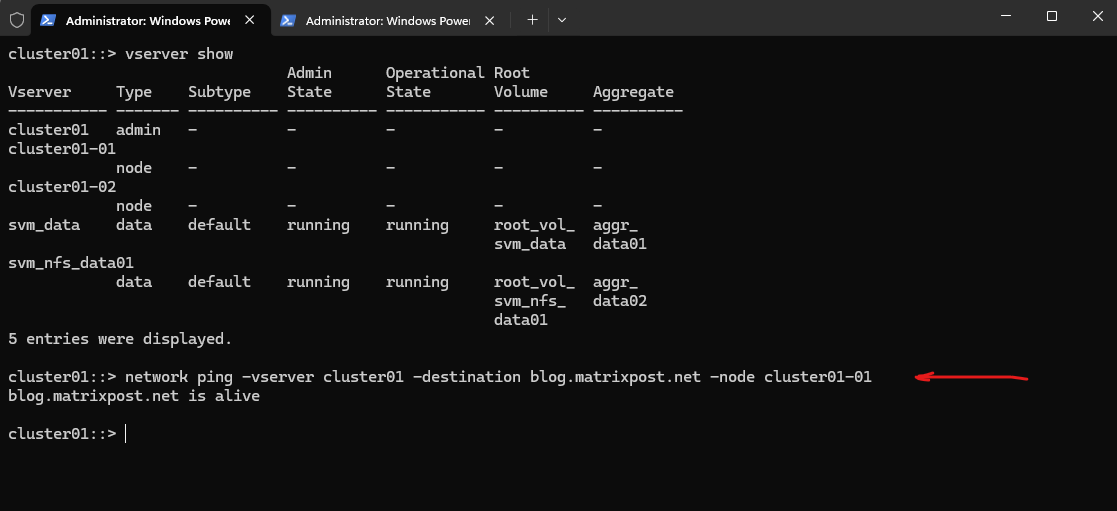Click the PowerShell icon on second tab
Image resolution: width=1117 pixels, height=511 pixels.
coord(288,20)
